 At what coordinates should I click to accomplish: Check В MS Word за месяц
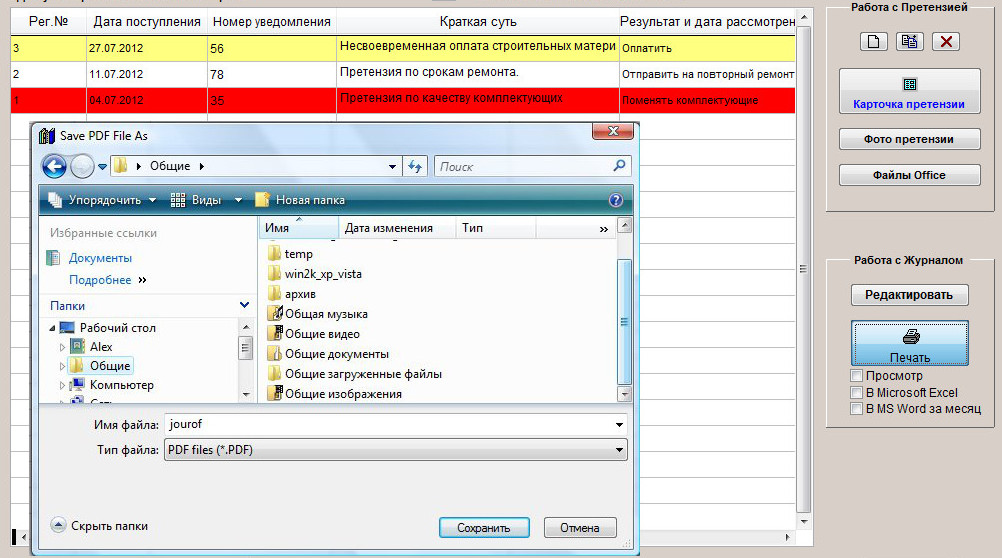pyautogui.click(x=857, y=408)
